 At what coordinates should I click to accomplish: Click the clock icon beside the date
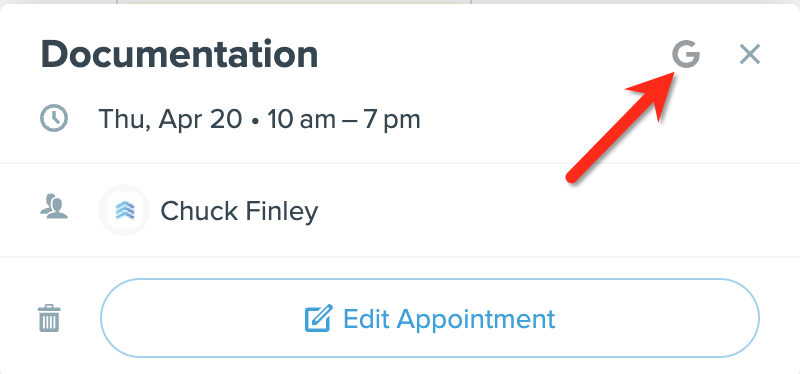(x=54, y=119)
